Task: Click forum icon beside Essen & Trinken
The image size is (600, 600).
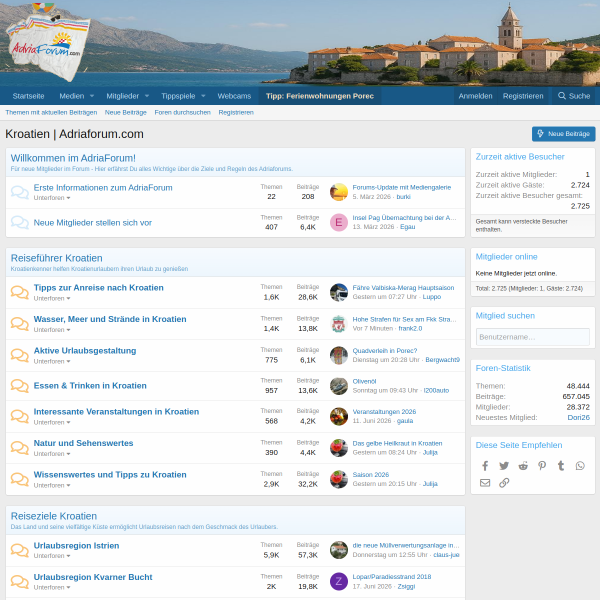Action: [x=20, y=386]
